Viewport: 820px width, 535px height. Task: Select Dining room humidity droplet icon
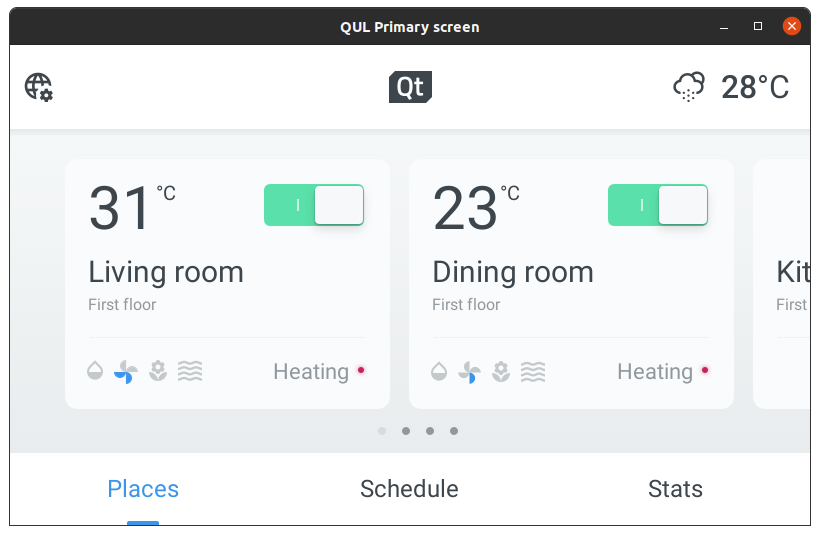[439, 372]
